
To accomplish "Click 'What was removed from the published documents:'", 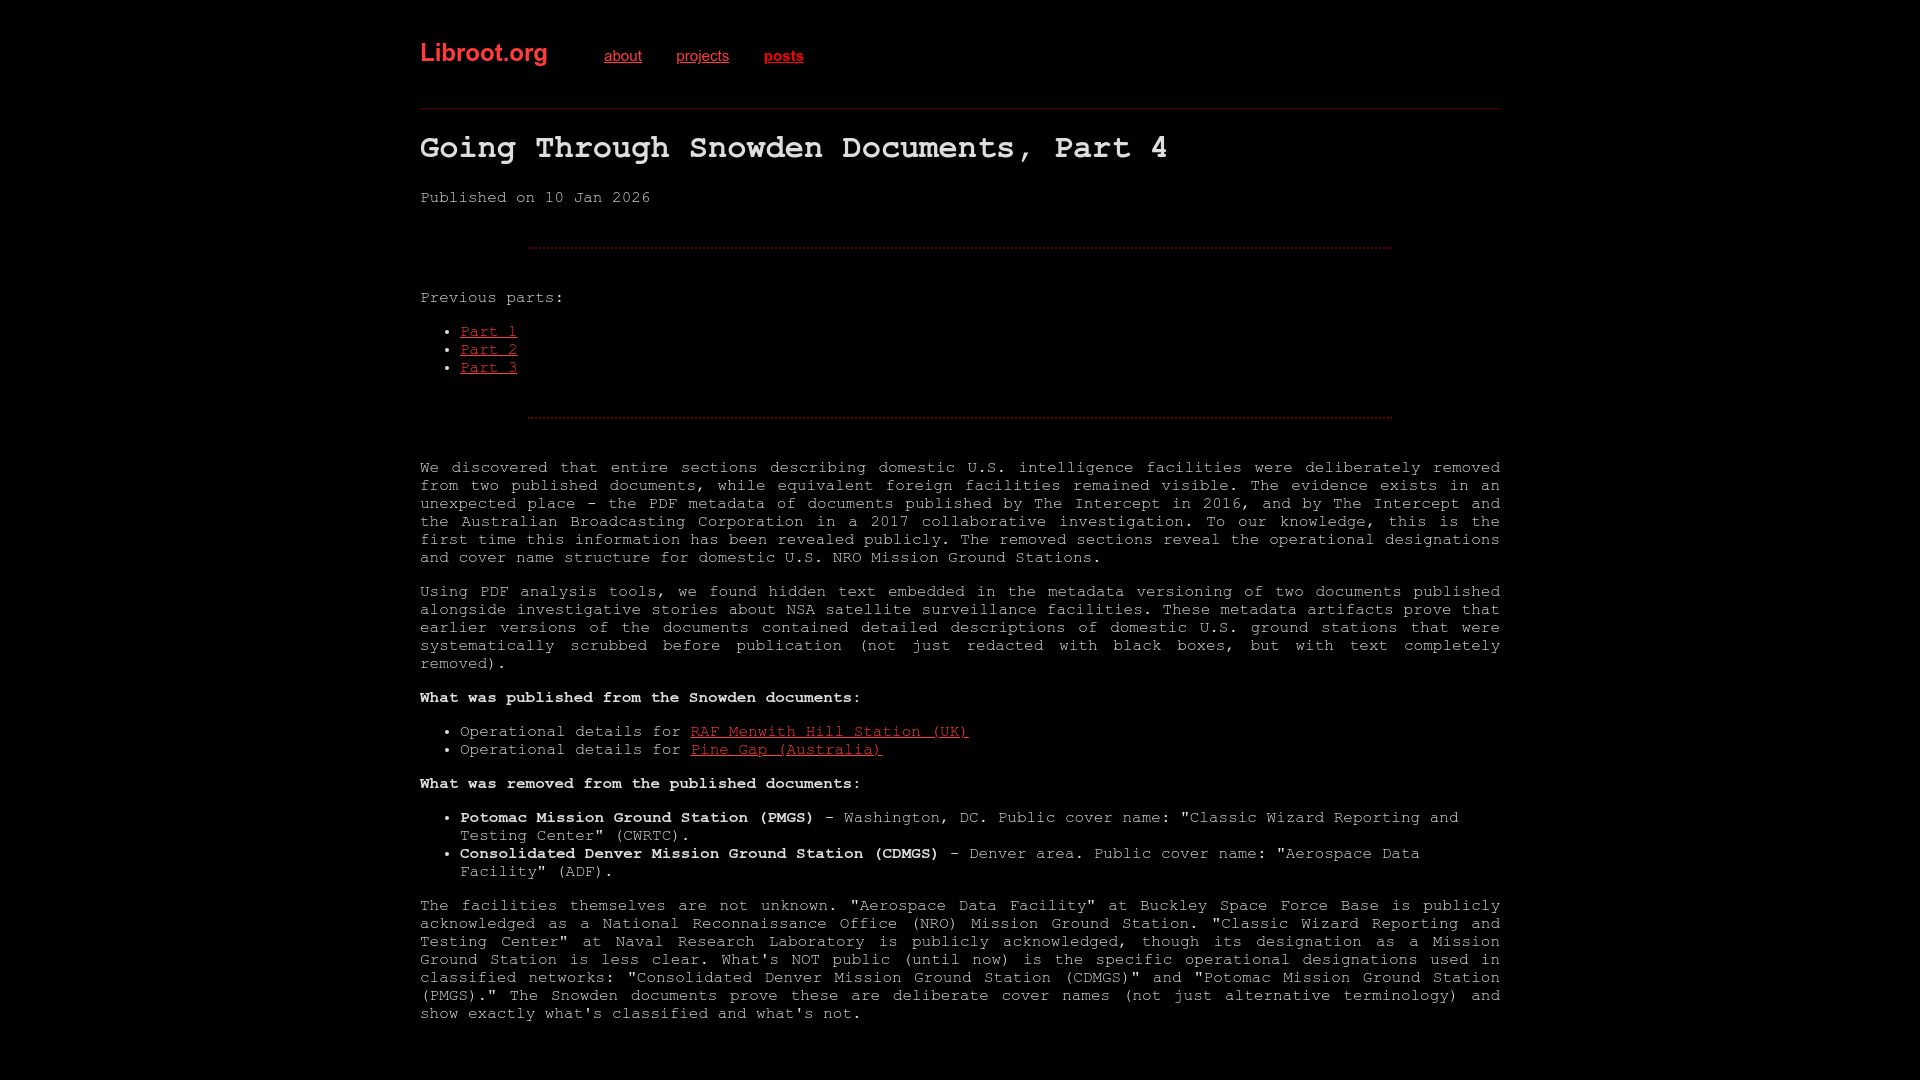I will coord(640,784).
